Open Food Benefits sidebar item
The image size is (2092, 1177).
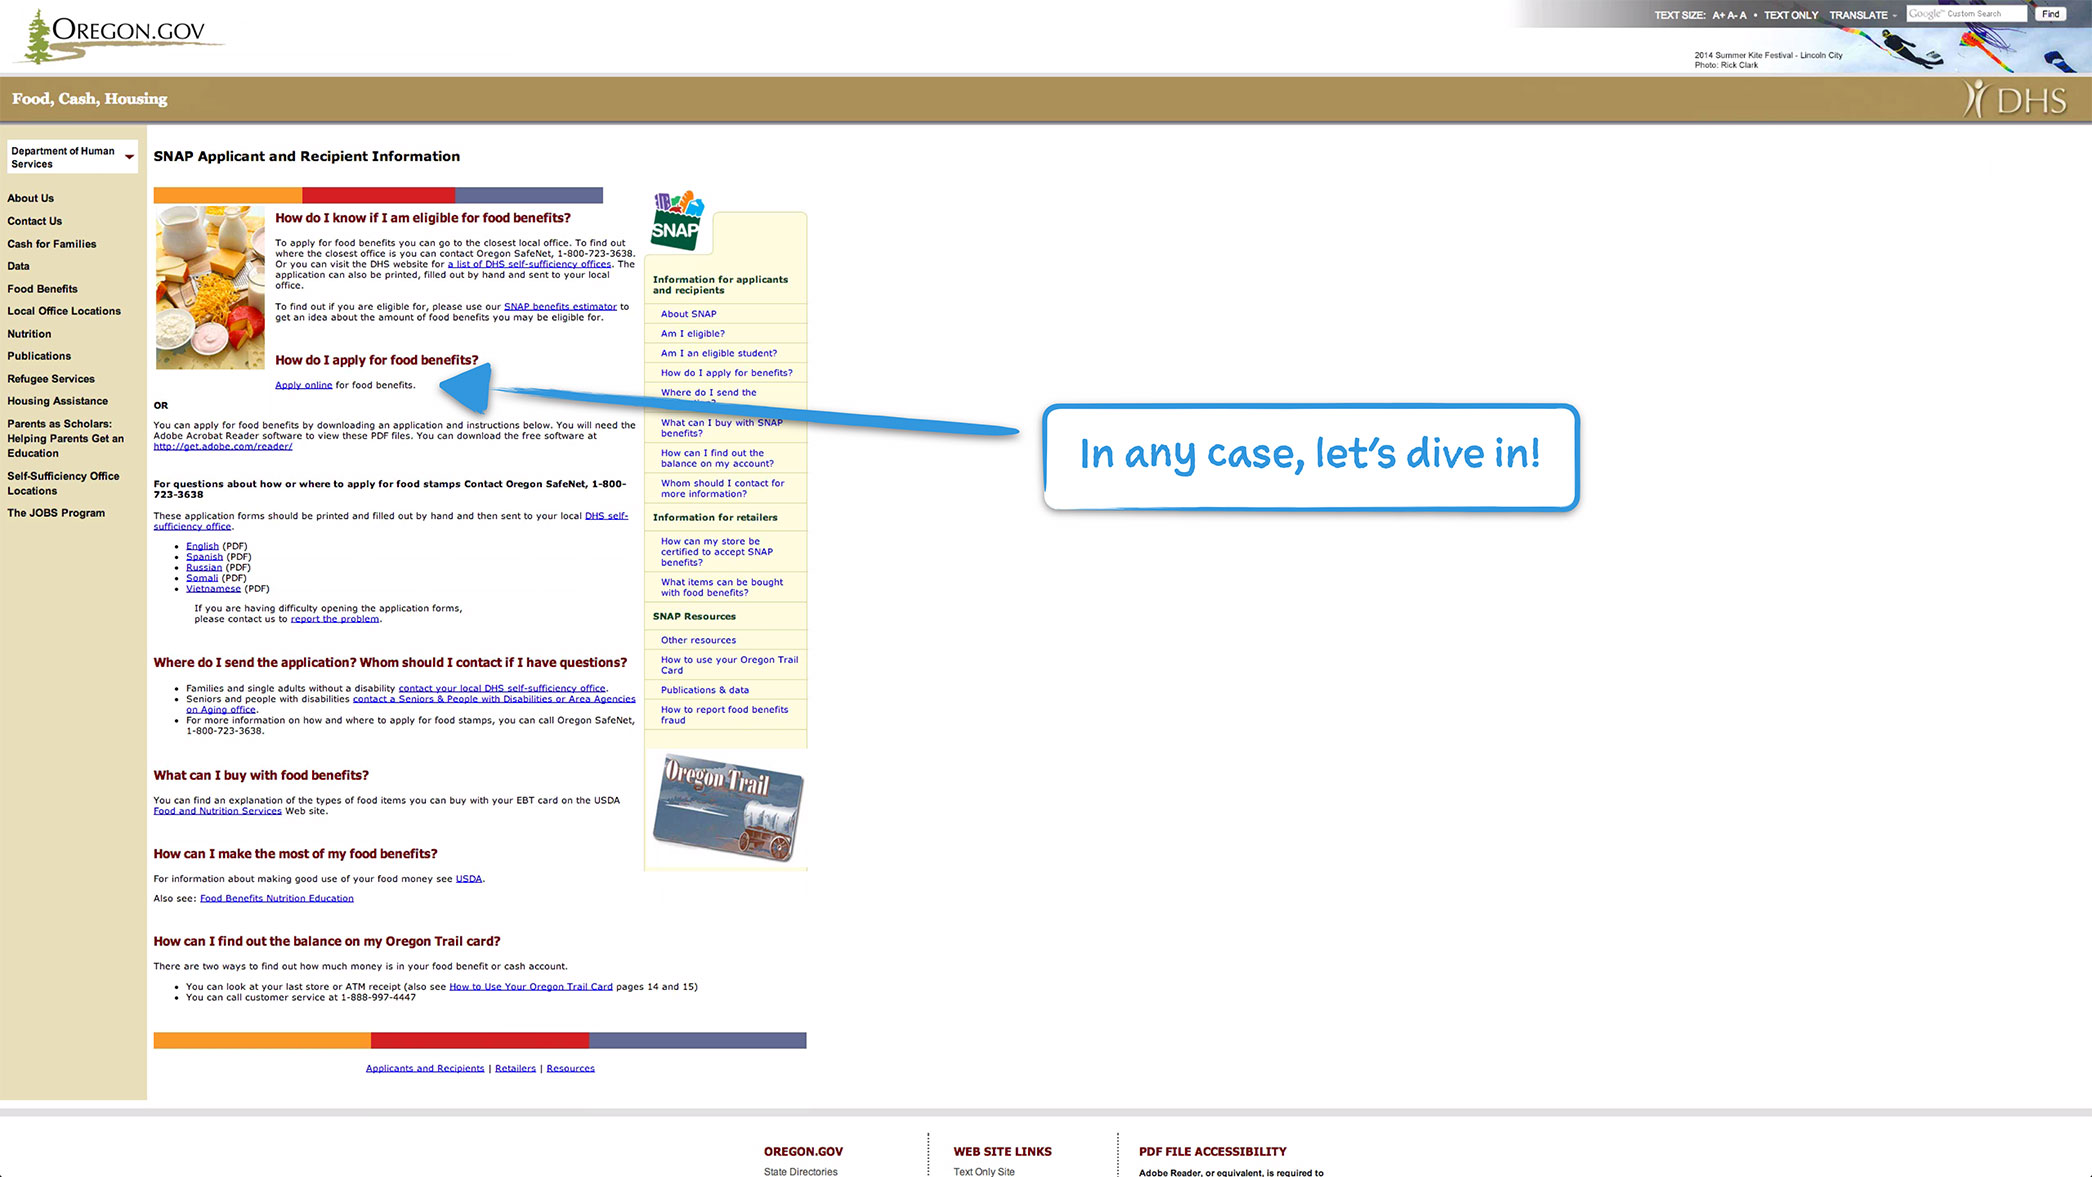[42, 289]
